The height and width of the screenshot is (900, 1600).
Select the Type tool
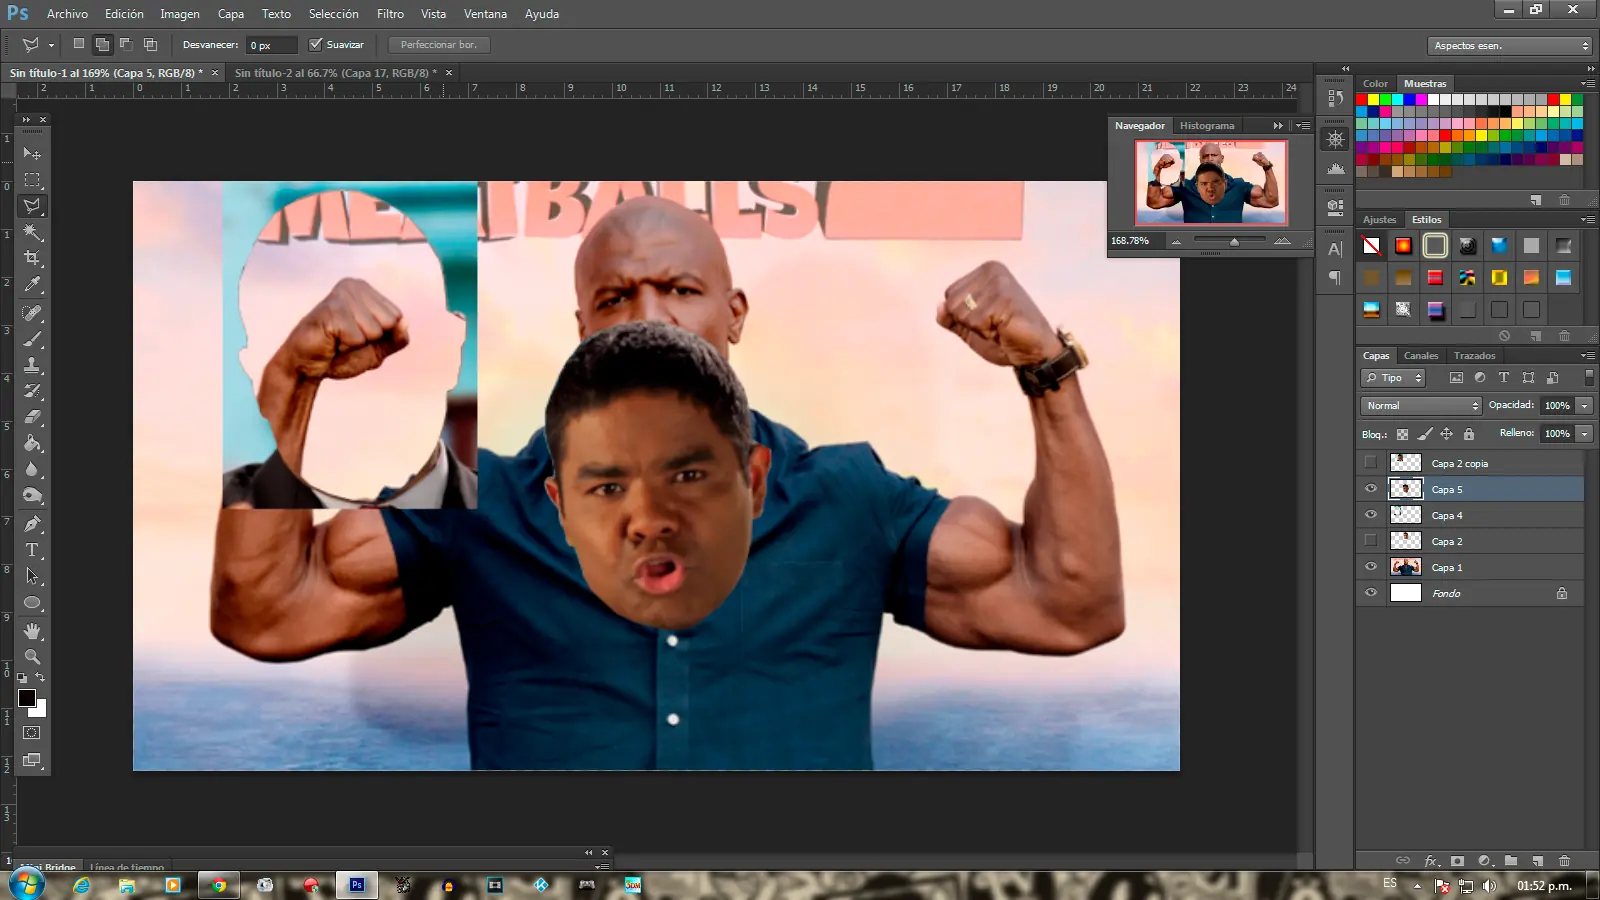click(x=32, y=550)
